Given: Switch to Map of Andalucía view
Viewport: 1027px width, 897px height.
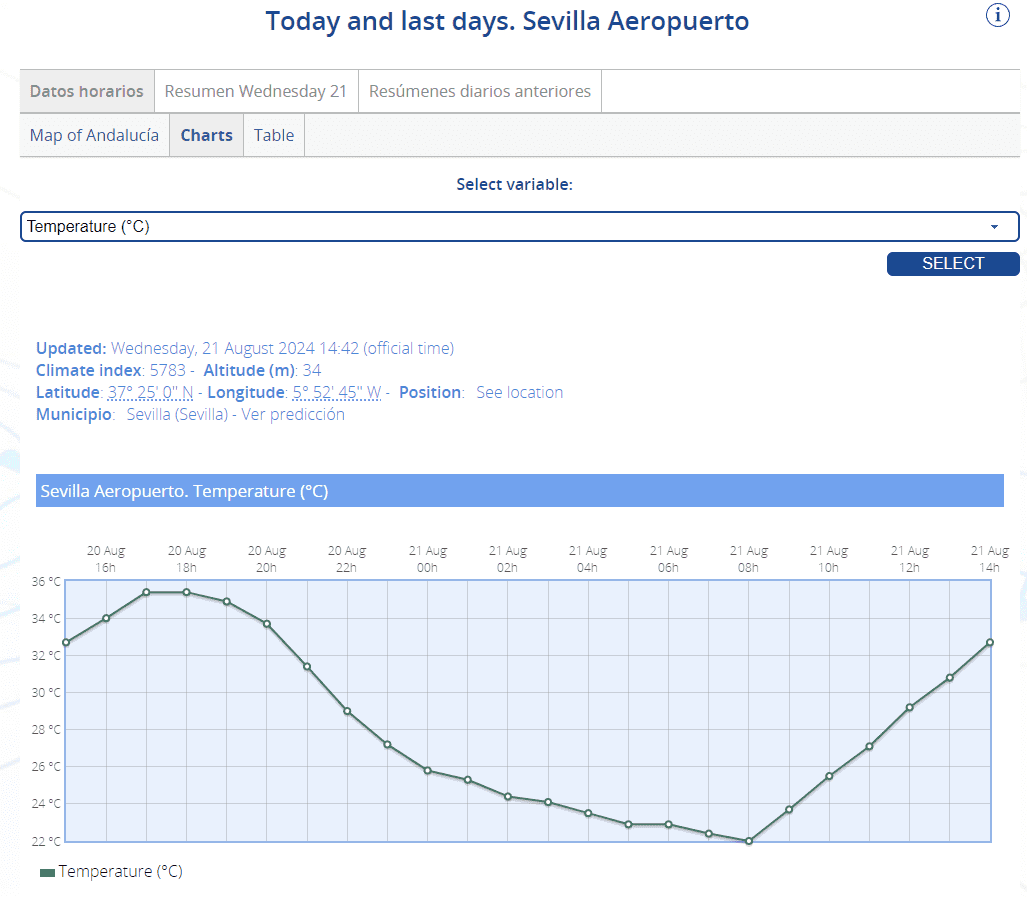Looking at the screenshot, I should pyautogui.click(x=94, y=135).
